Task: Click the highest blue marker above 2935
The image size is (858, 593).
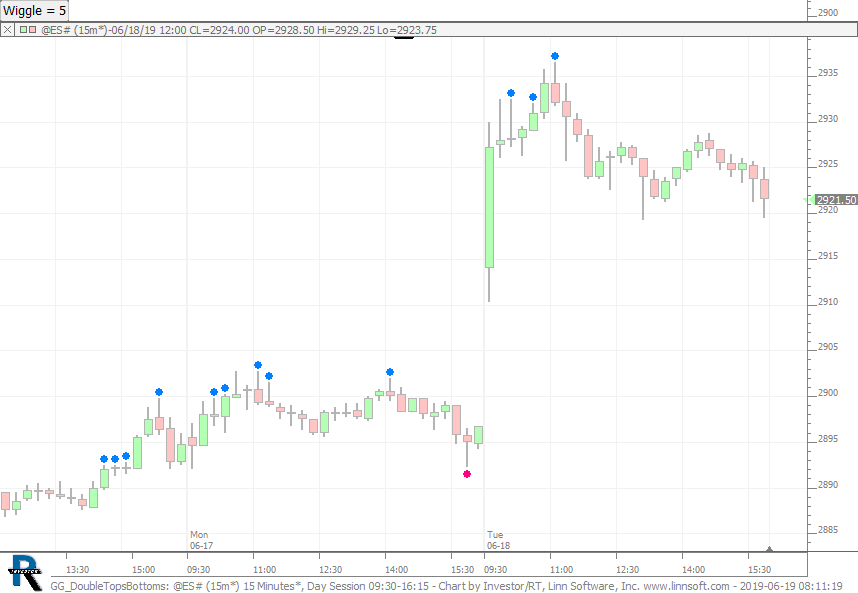Action: (555, 56)
